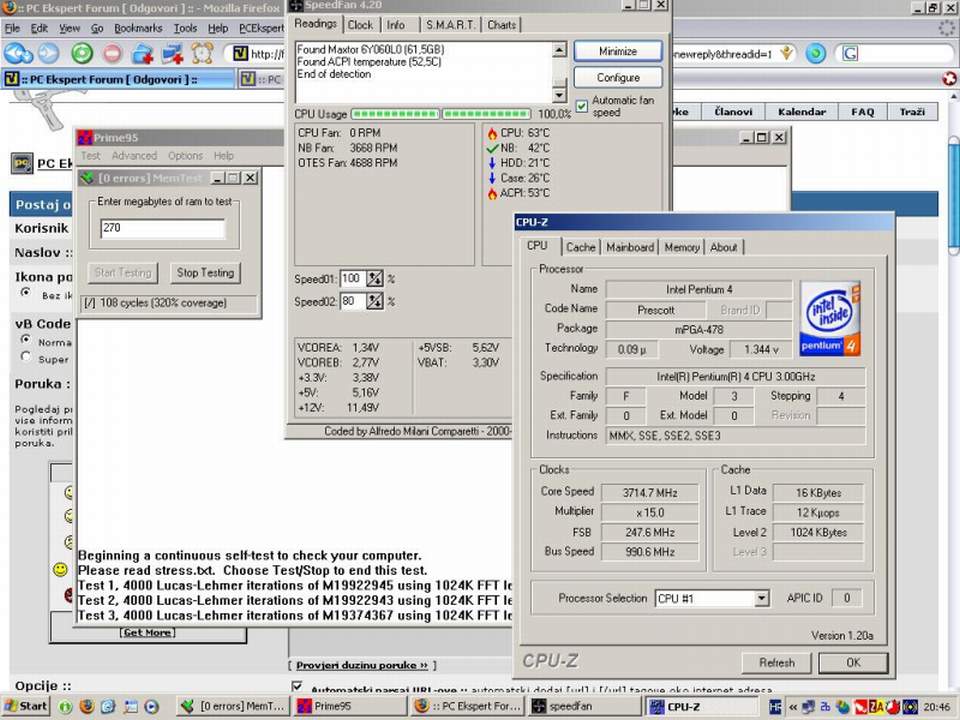Click the show desktop quick launch icon
960x720 pixels.
(x=130, y=707)
